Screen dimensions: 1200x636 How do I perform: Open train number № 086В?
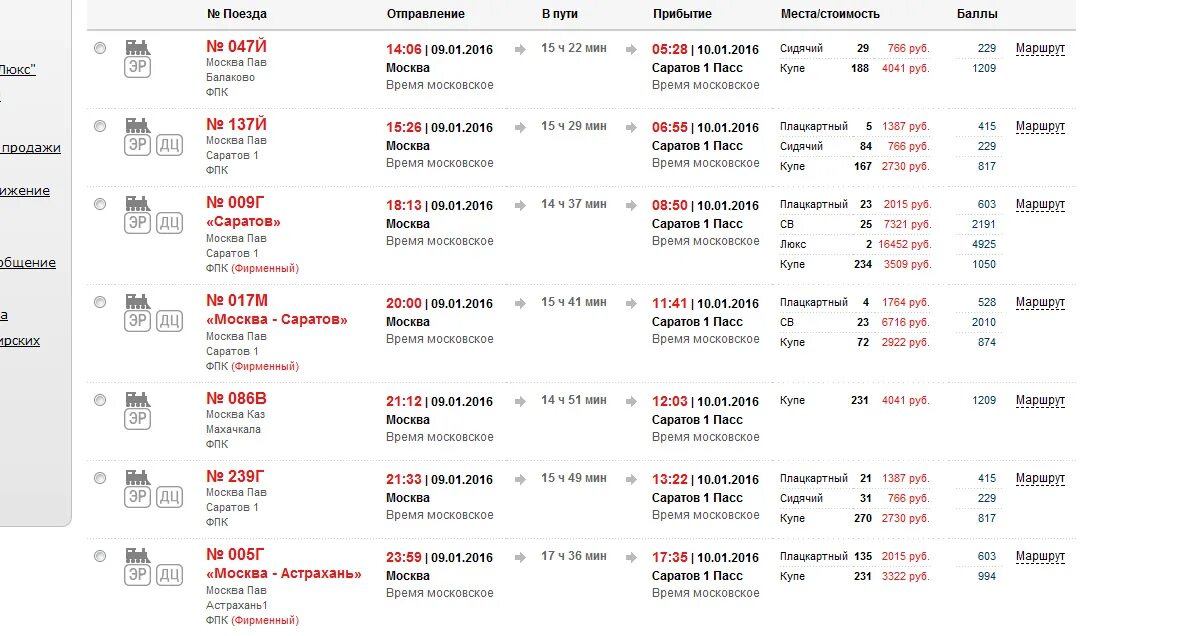click(236, 398)
